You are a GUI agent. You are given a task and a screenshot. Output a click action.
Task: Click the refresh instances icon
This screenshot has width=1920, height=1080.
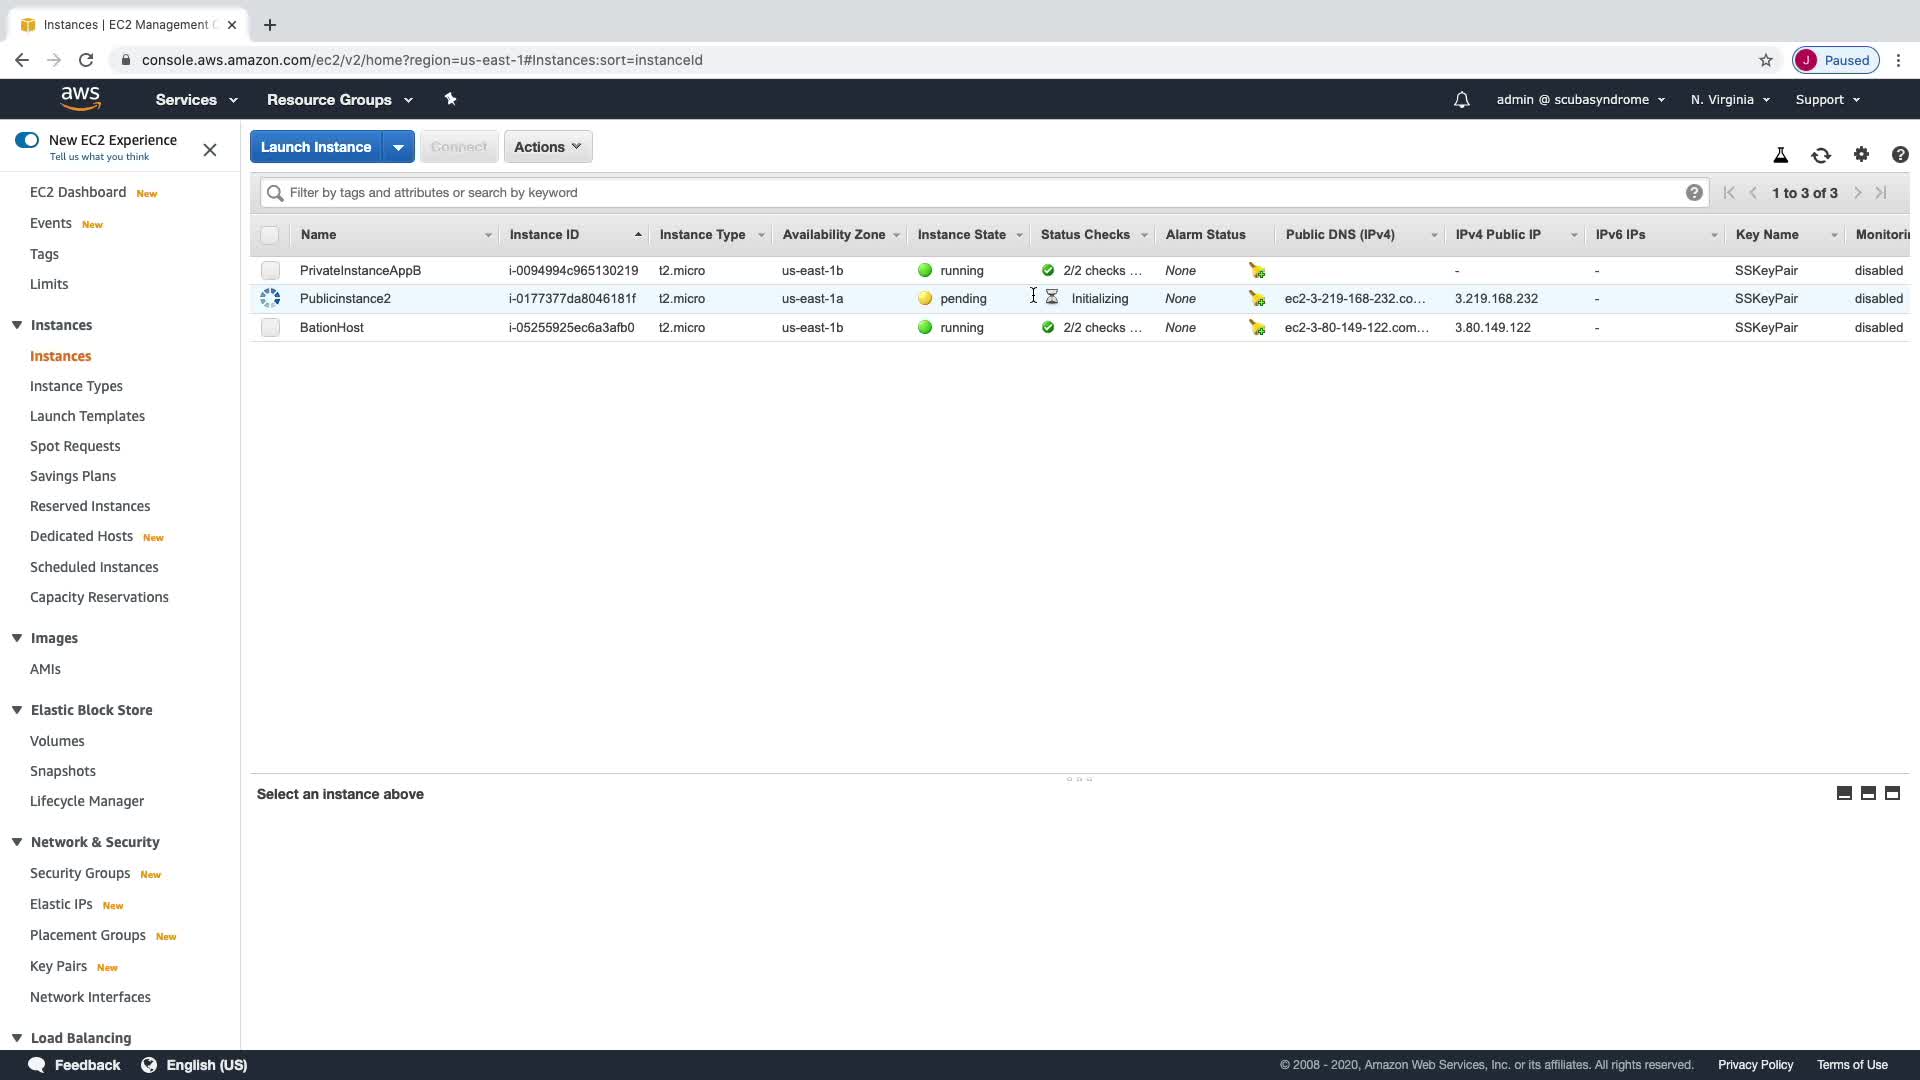click(x=1820, y=155)
